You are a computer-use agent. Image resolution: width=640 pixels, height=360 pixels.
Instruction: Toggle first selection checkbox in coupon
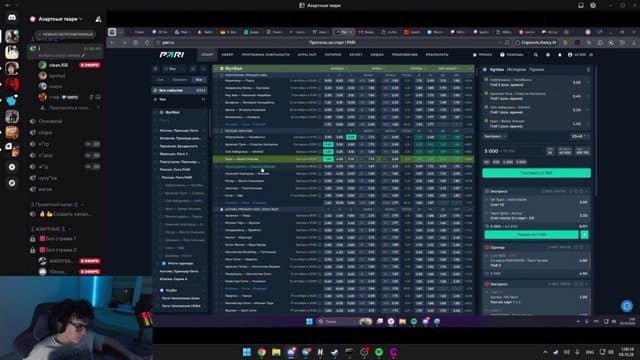pyautogui.click(x=486, y=80)
